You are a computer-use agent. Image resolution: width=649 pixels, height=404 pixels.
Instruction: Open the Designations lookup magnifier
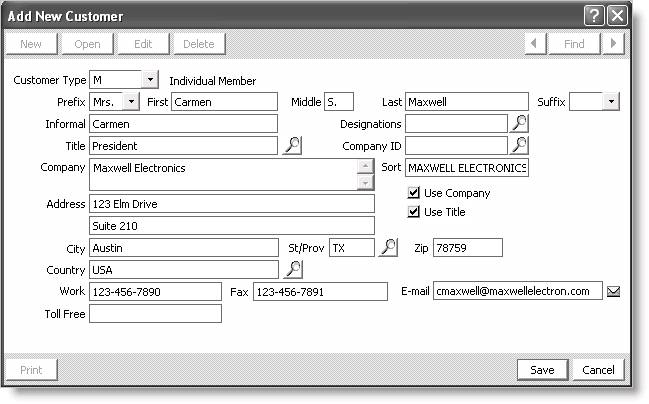click(x=519, y=123)
